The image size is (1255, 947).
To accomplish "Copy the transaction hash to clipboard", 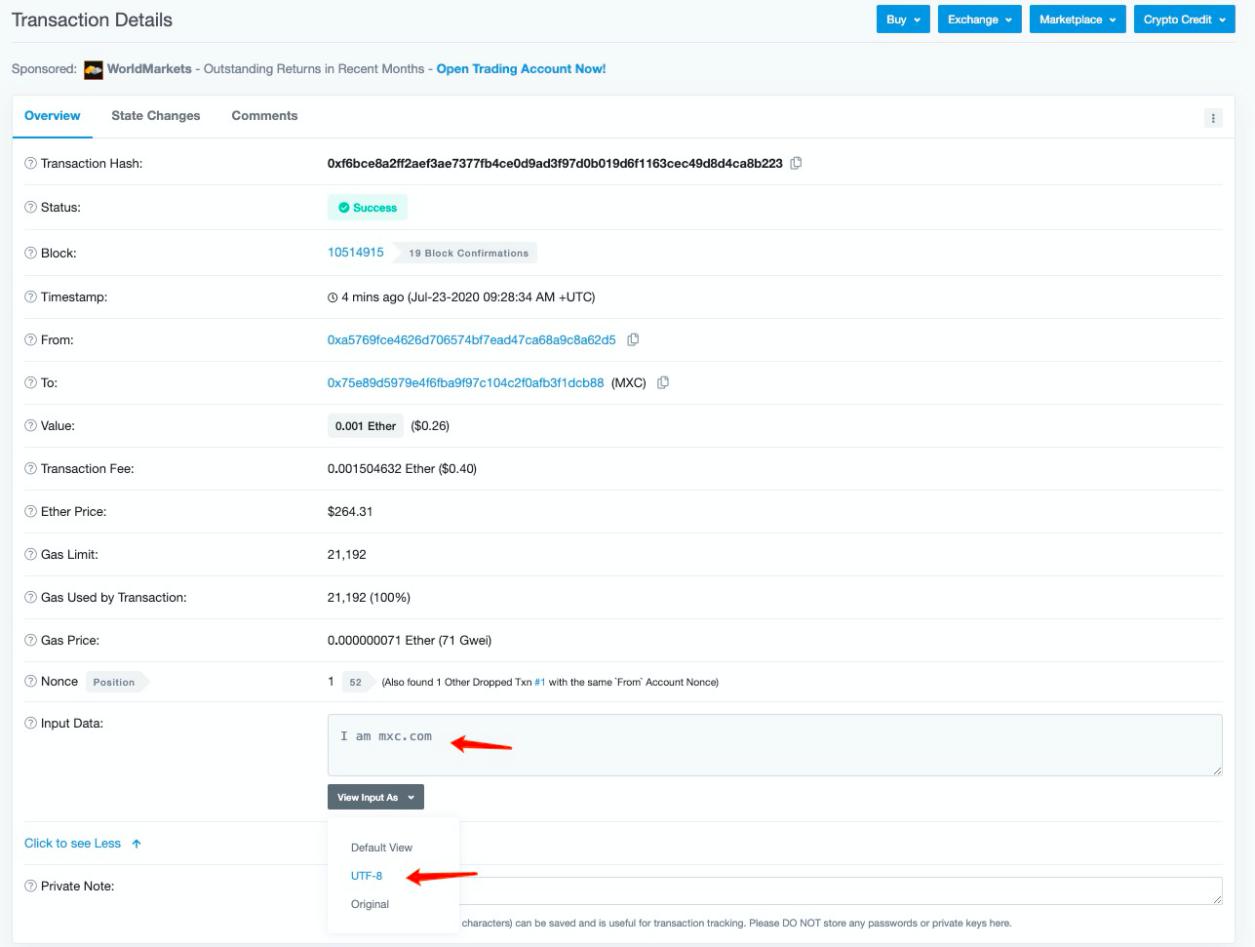I will pos(796,164).
